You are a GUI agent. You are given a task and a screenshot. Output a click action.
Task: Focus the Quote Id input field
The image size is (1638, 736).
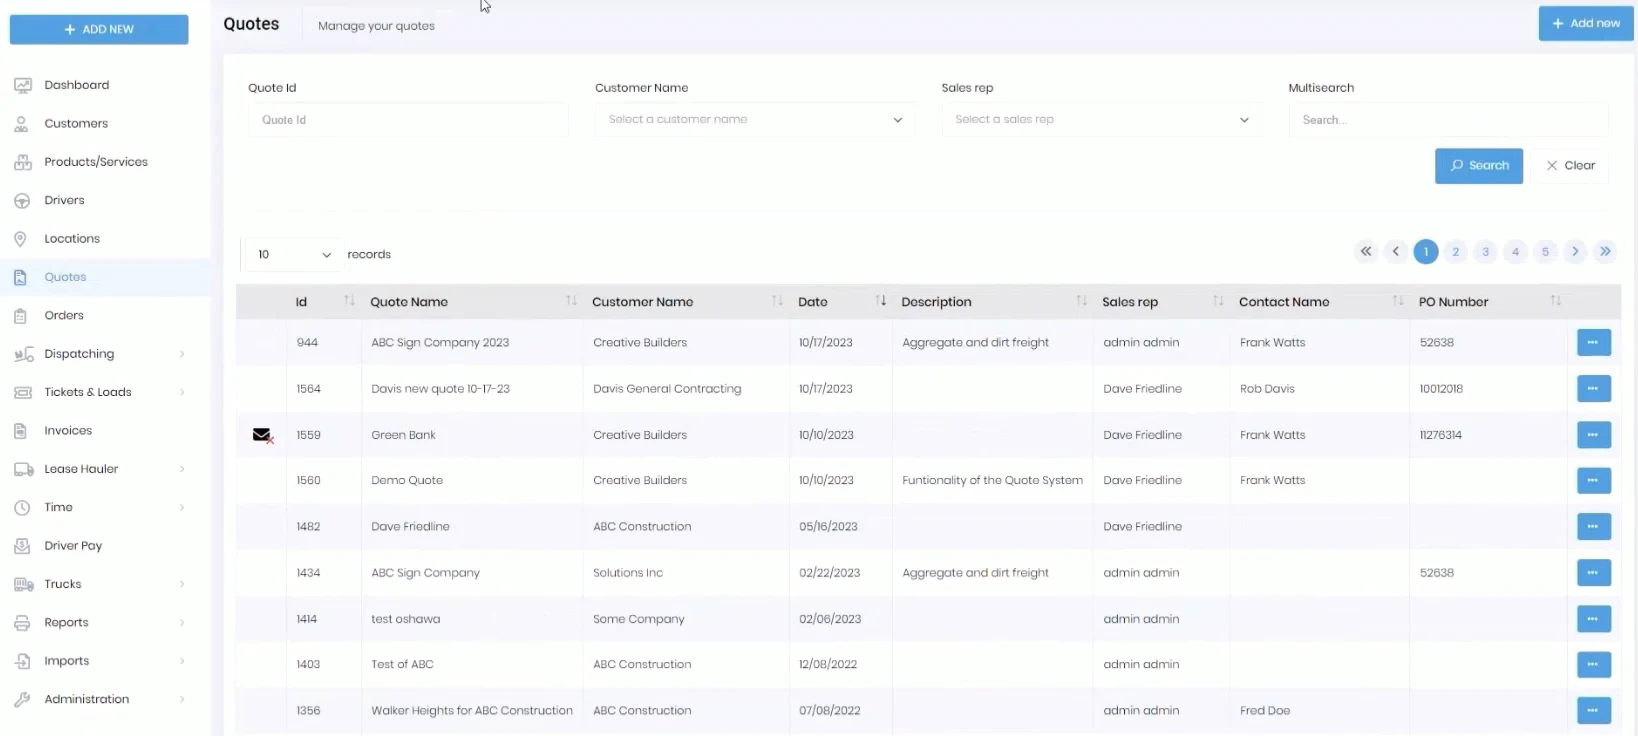click(x=408, y=120)
